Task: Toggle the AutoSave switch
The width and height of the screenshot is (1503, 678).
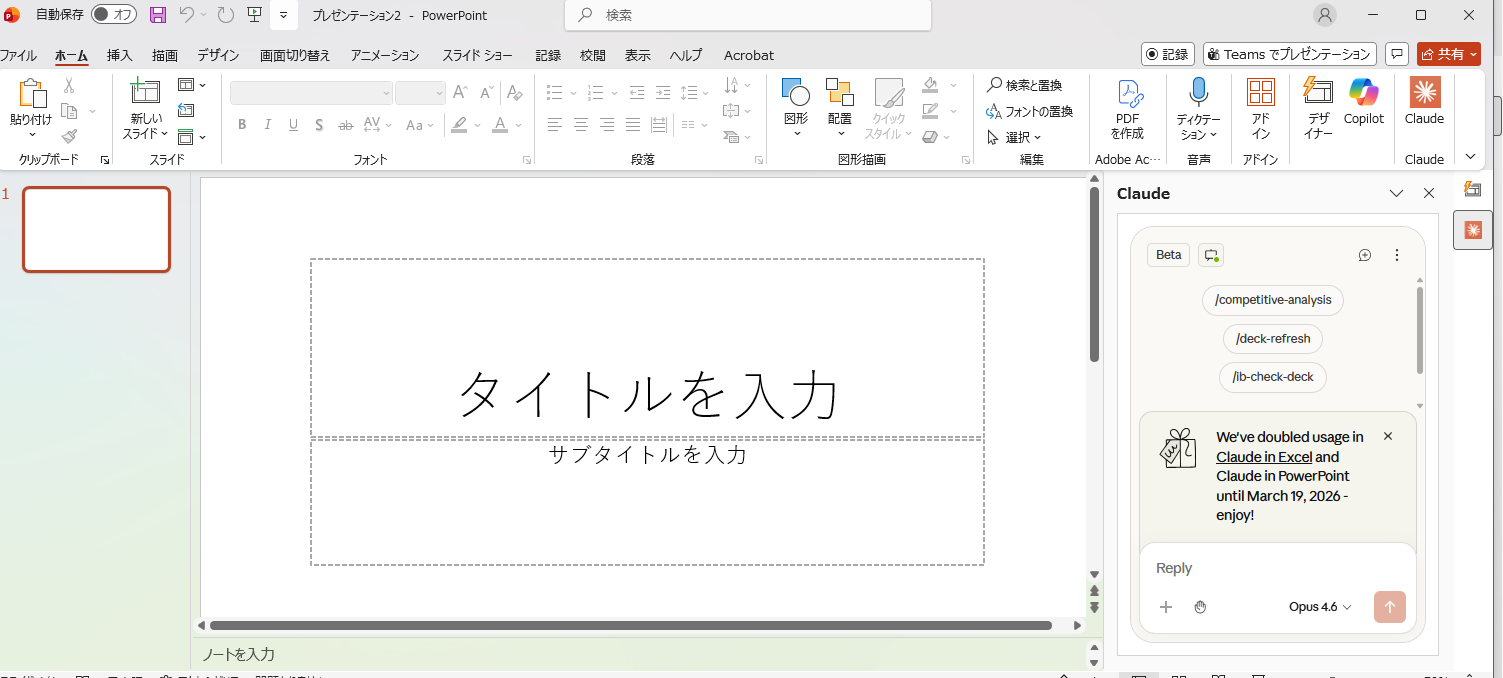Action: coord(114,15)
